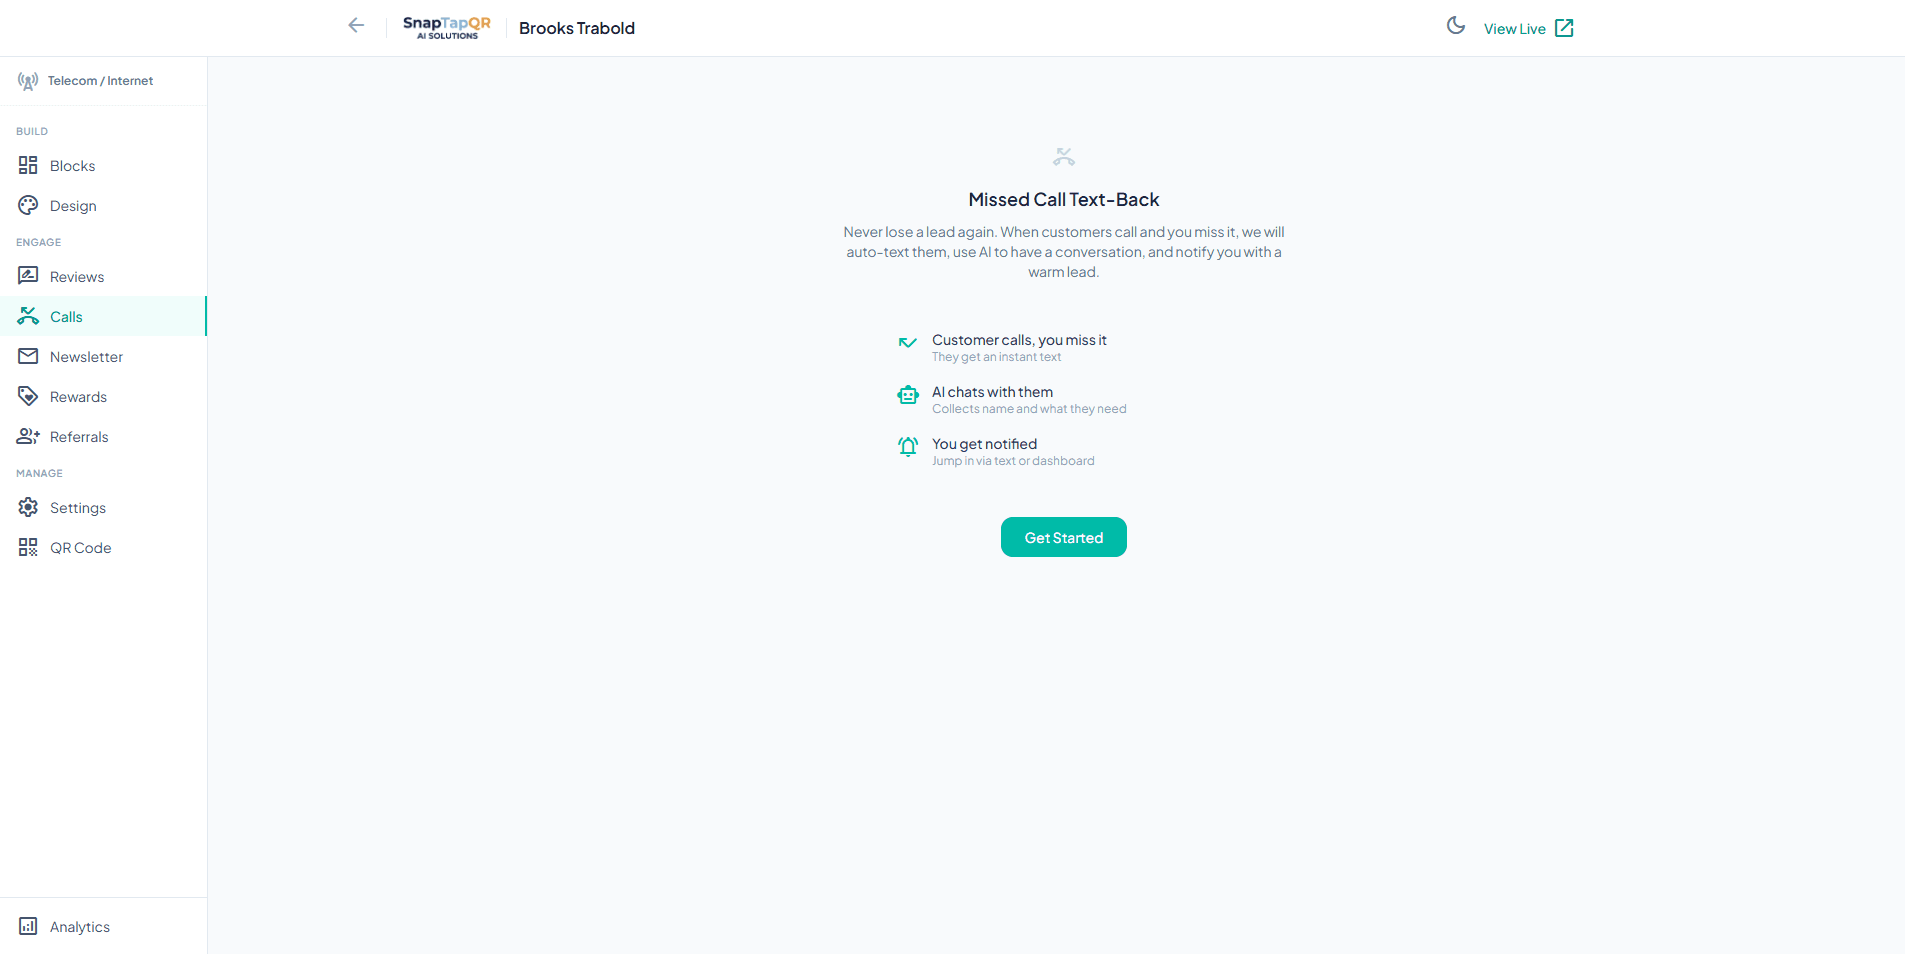Toggle dark mode moon icon
This screenshot has height=954, width=1905.
click(1456, 26)
